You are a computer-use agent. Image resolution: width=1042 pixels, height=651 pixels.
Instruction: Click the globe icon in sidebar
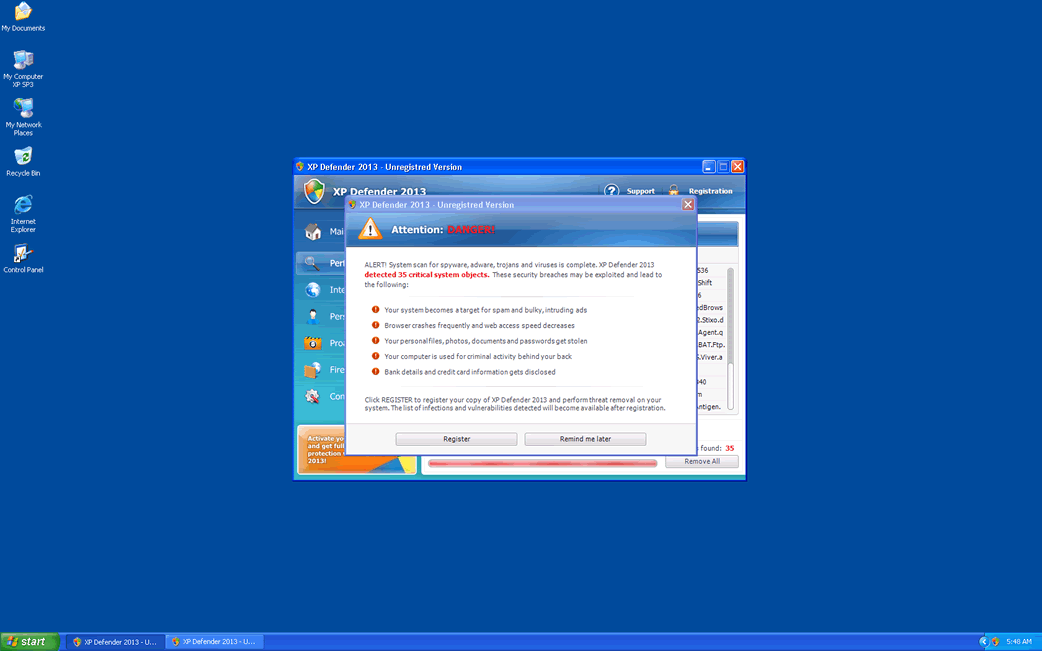[313, 290]
